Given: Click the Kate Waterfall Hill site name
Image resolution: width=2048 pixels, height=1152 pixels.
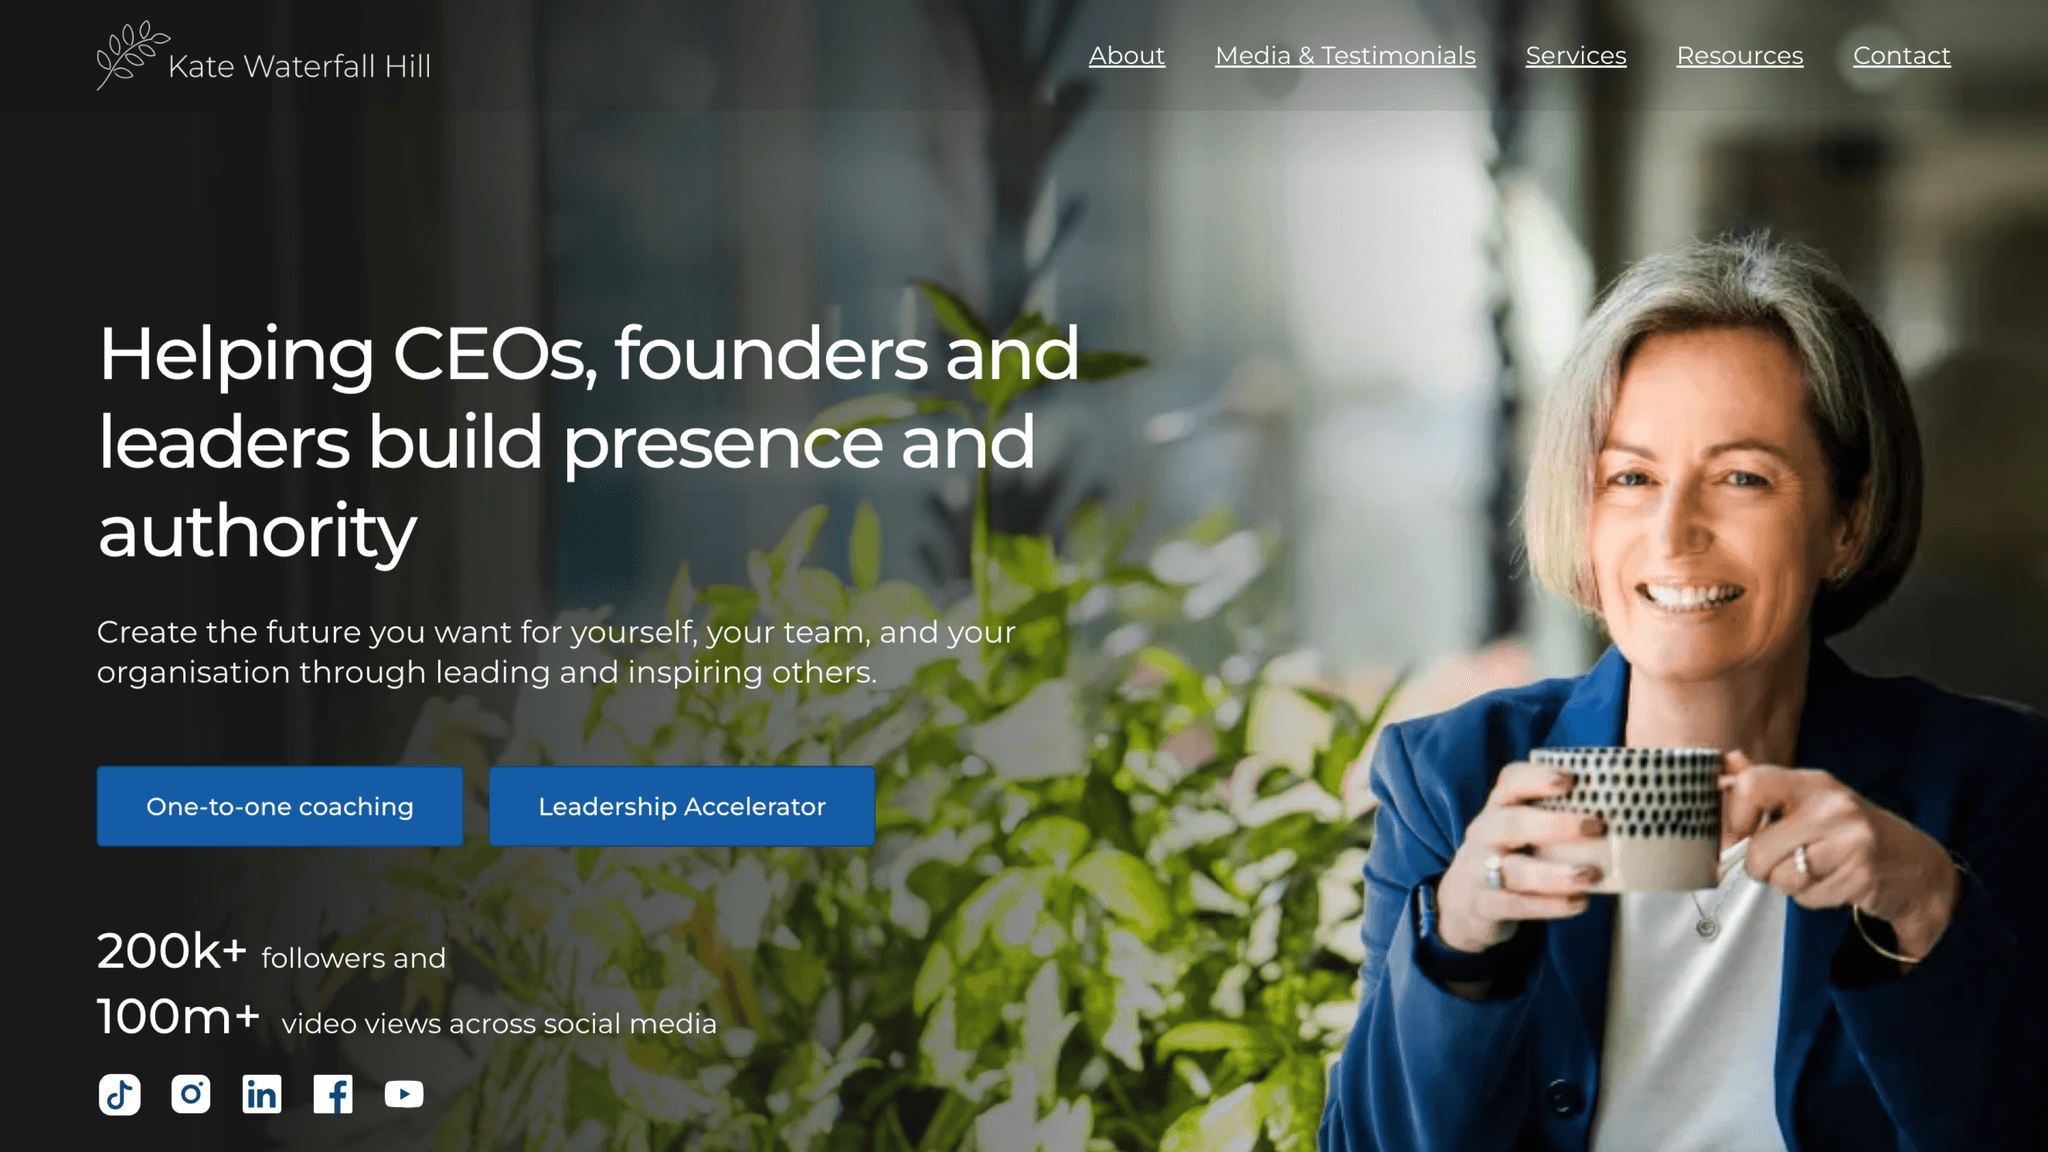Looking at the screenshot, I should (x=299, y=67).
